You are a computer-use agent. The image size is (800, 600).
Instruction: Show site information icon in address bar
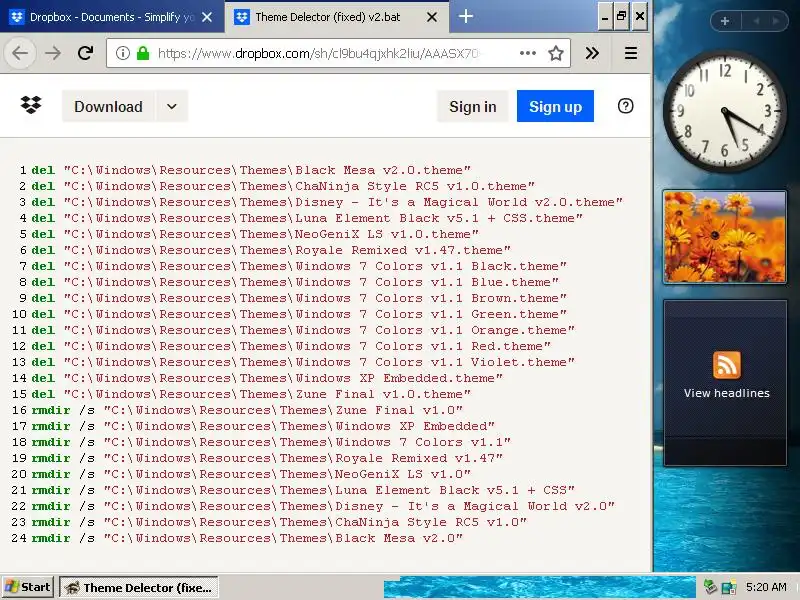tap(122, 53)
